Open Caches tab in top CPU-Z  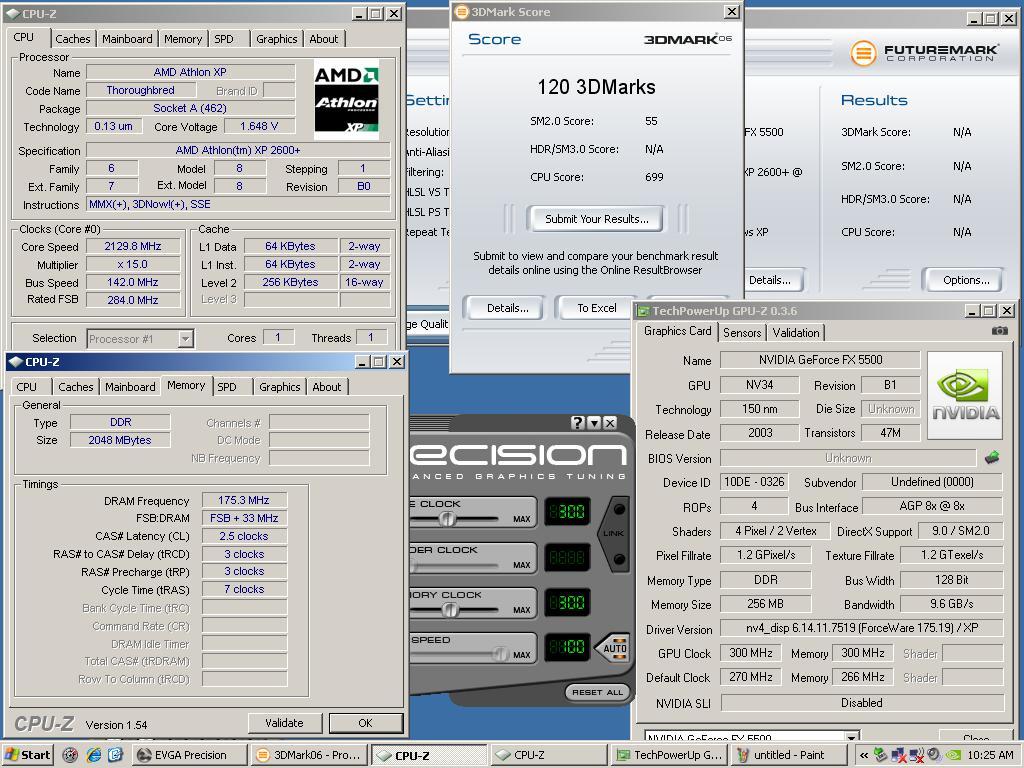pyautogui.click(x=72, y=39)
